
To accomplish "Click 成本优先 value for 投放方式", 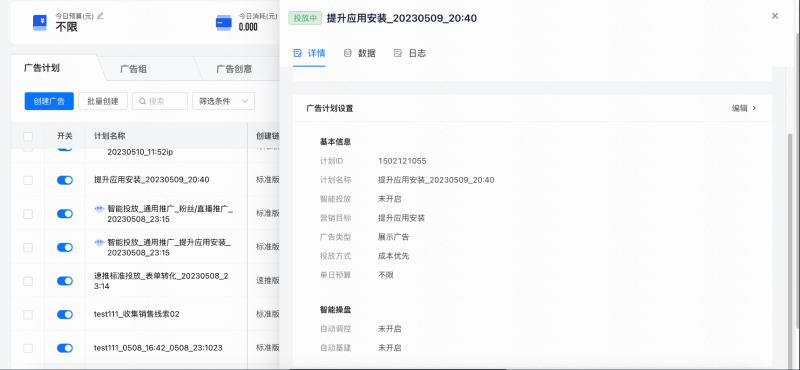I will coord(393,256).
